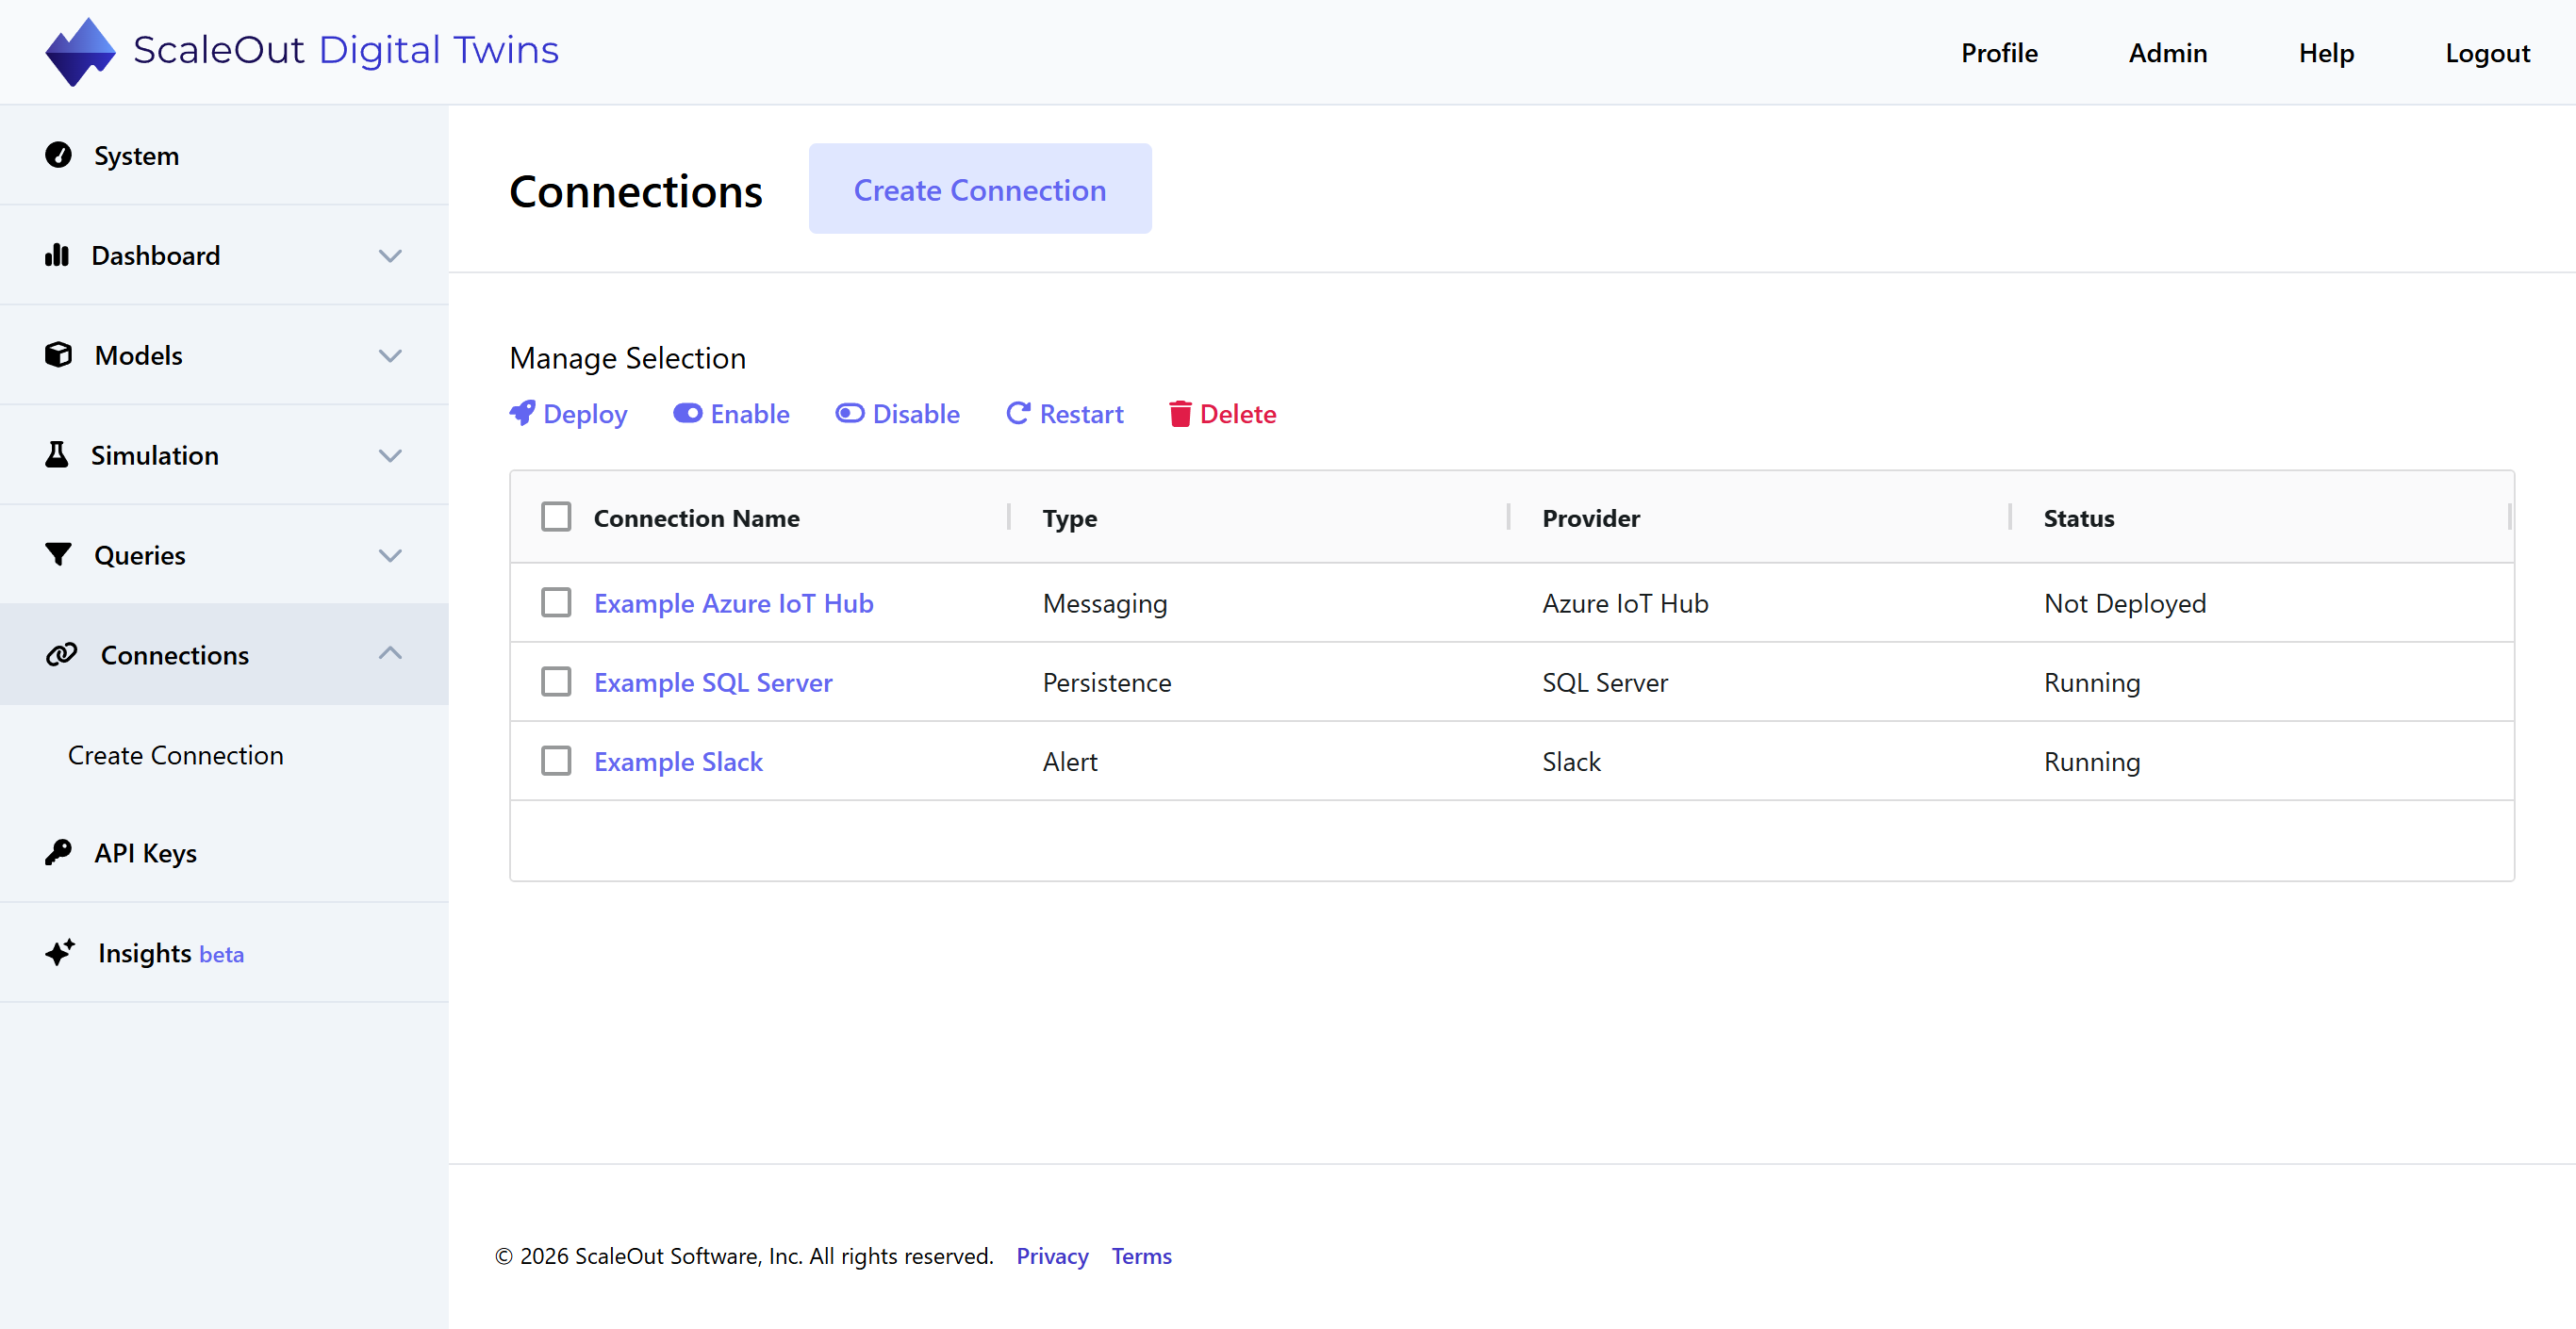Click the Deploy action label
This screenshot has height=1329, width=2576.
(585, 414)
